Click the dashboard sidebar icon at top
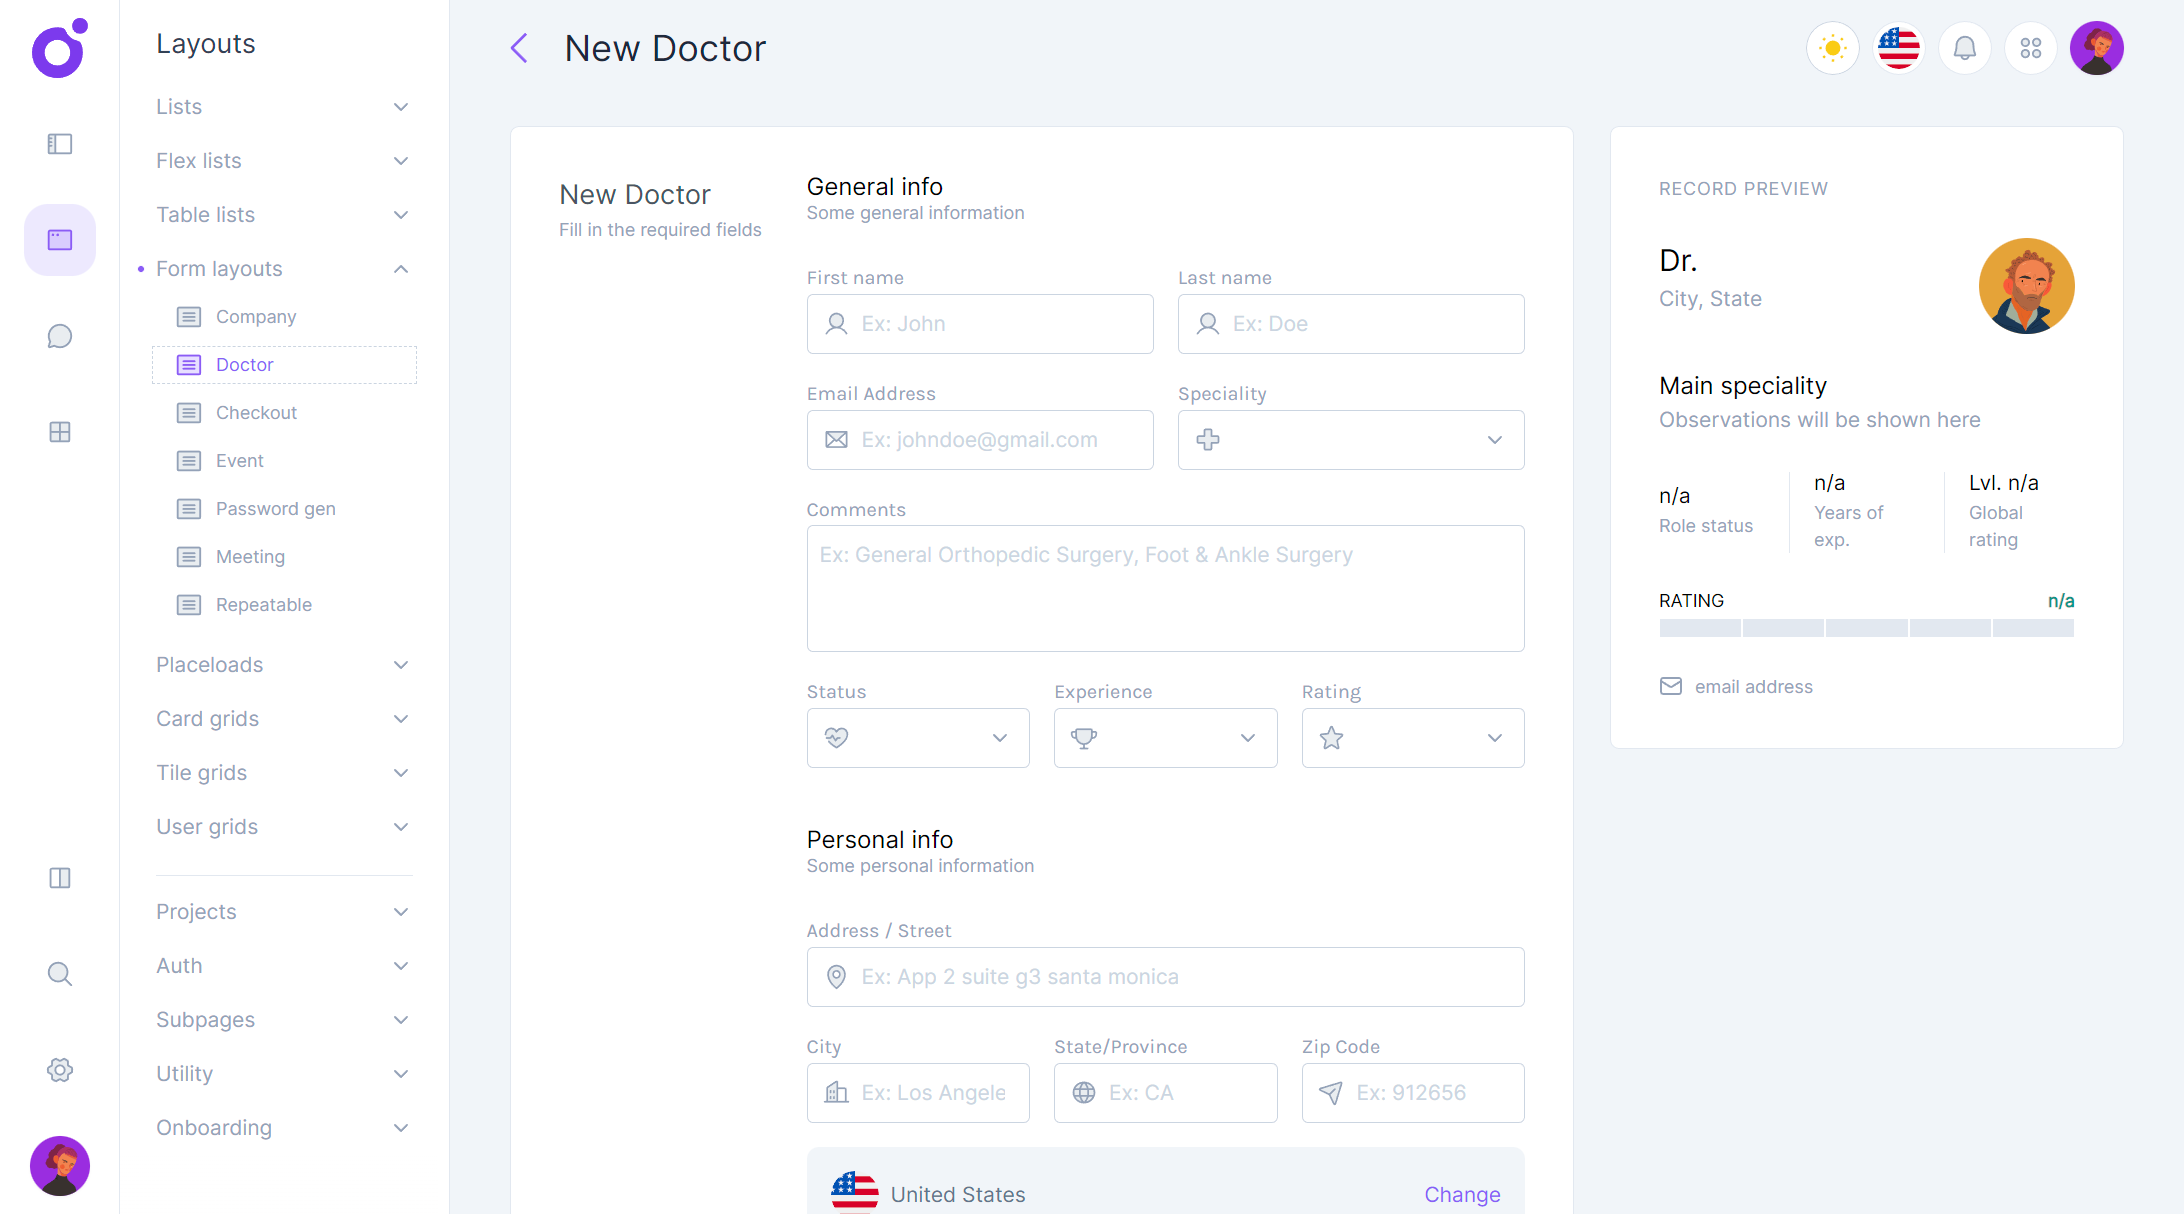 (x=60, y=144)
